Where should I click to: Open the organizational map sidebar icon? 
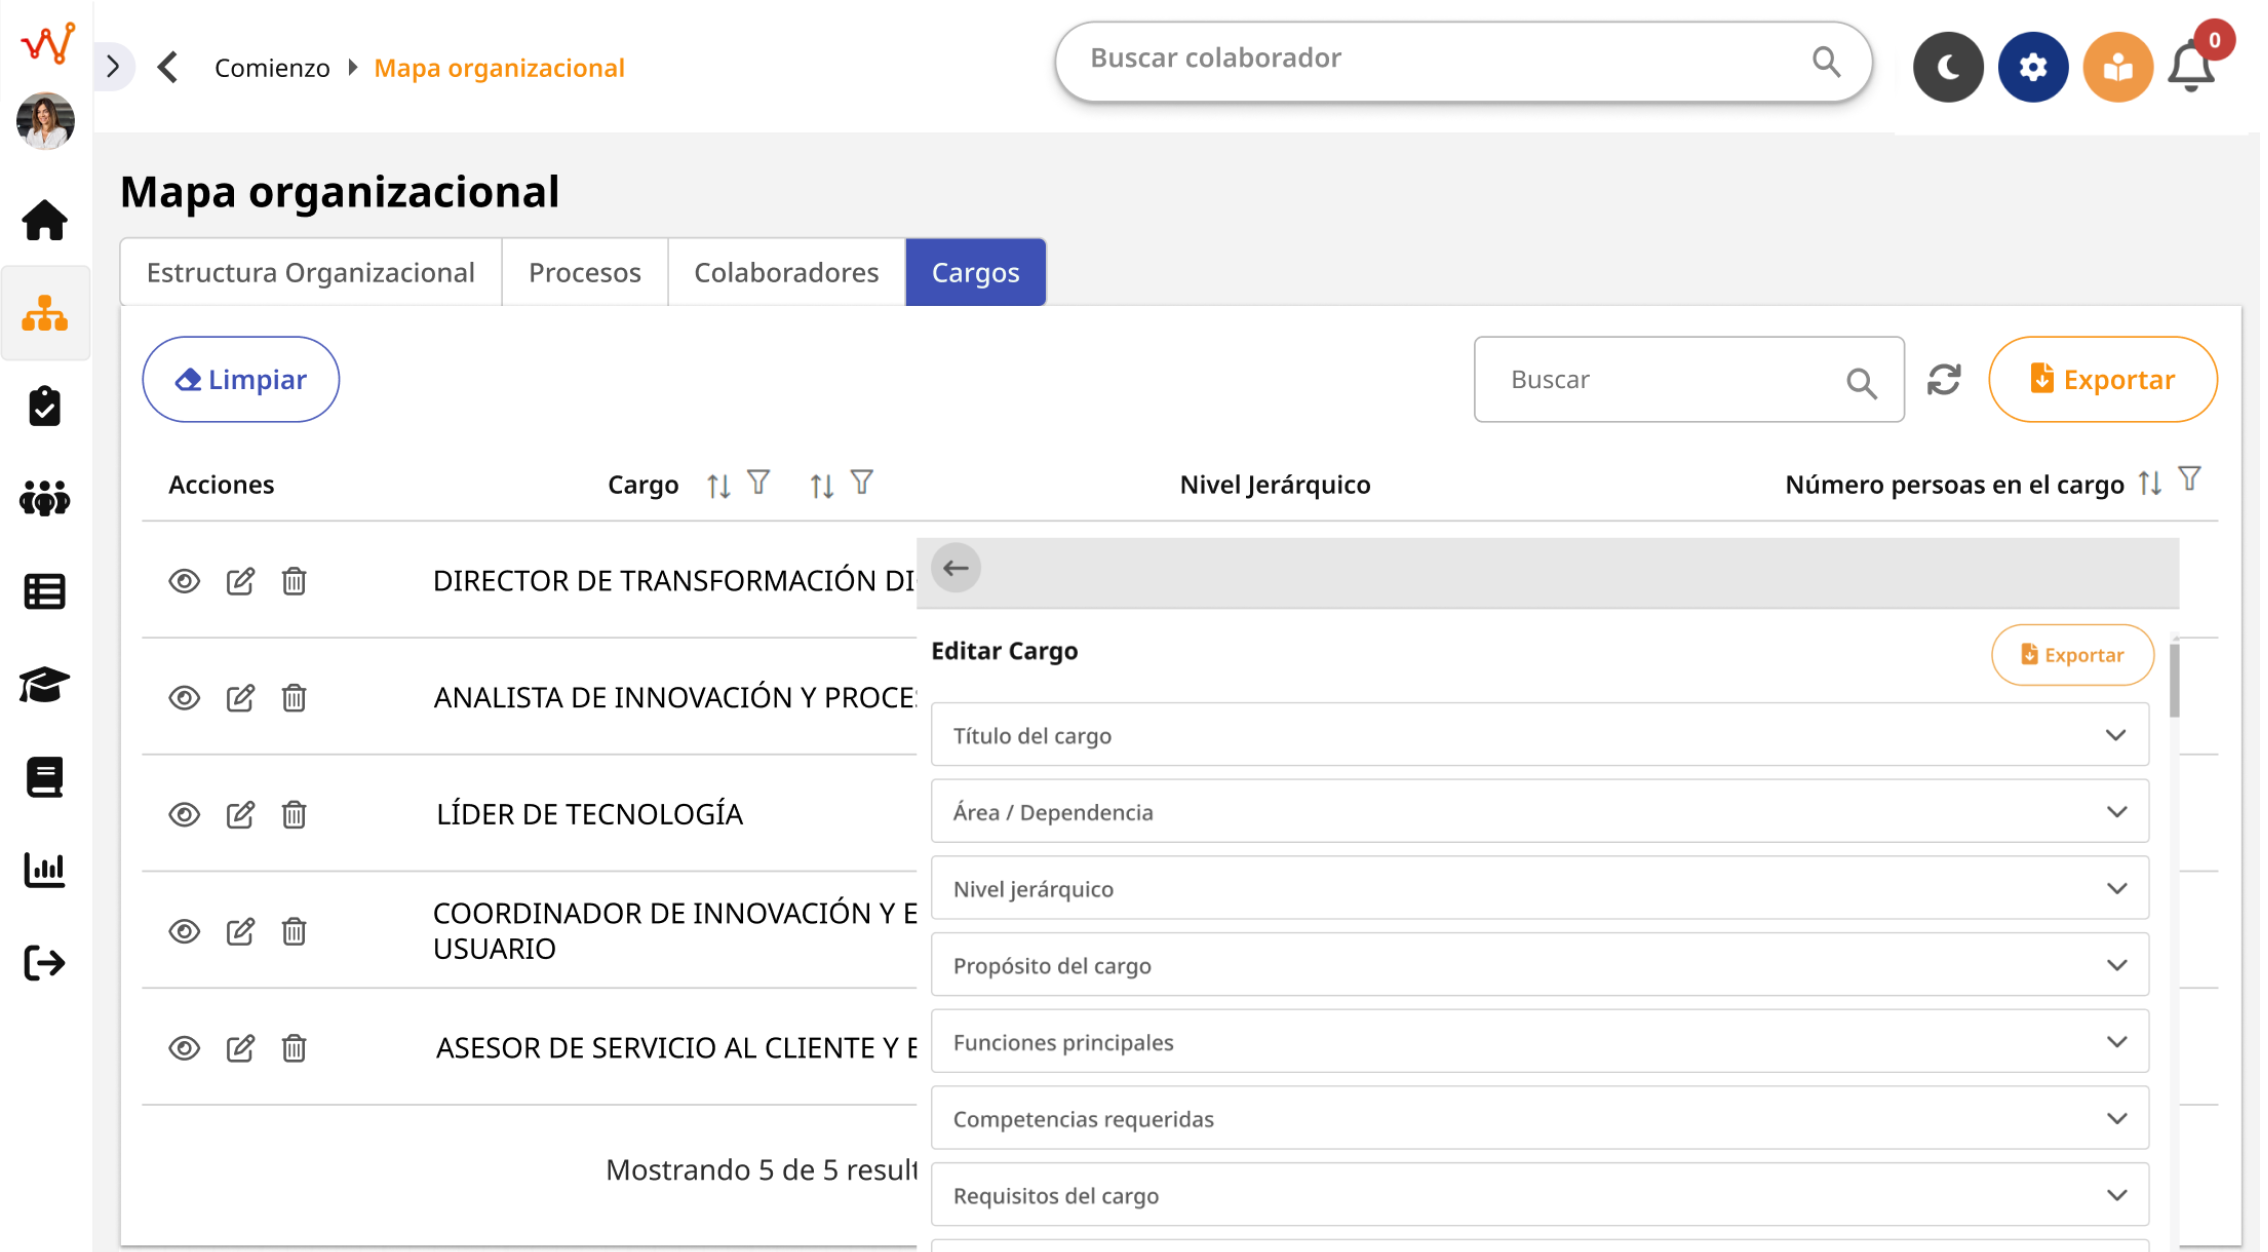point(44,314)
